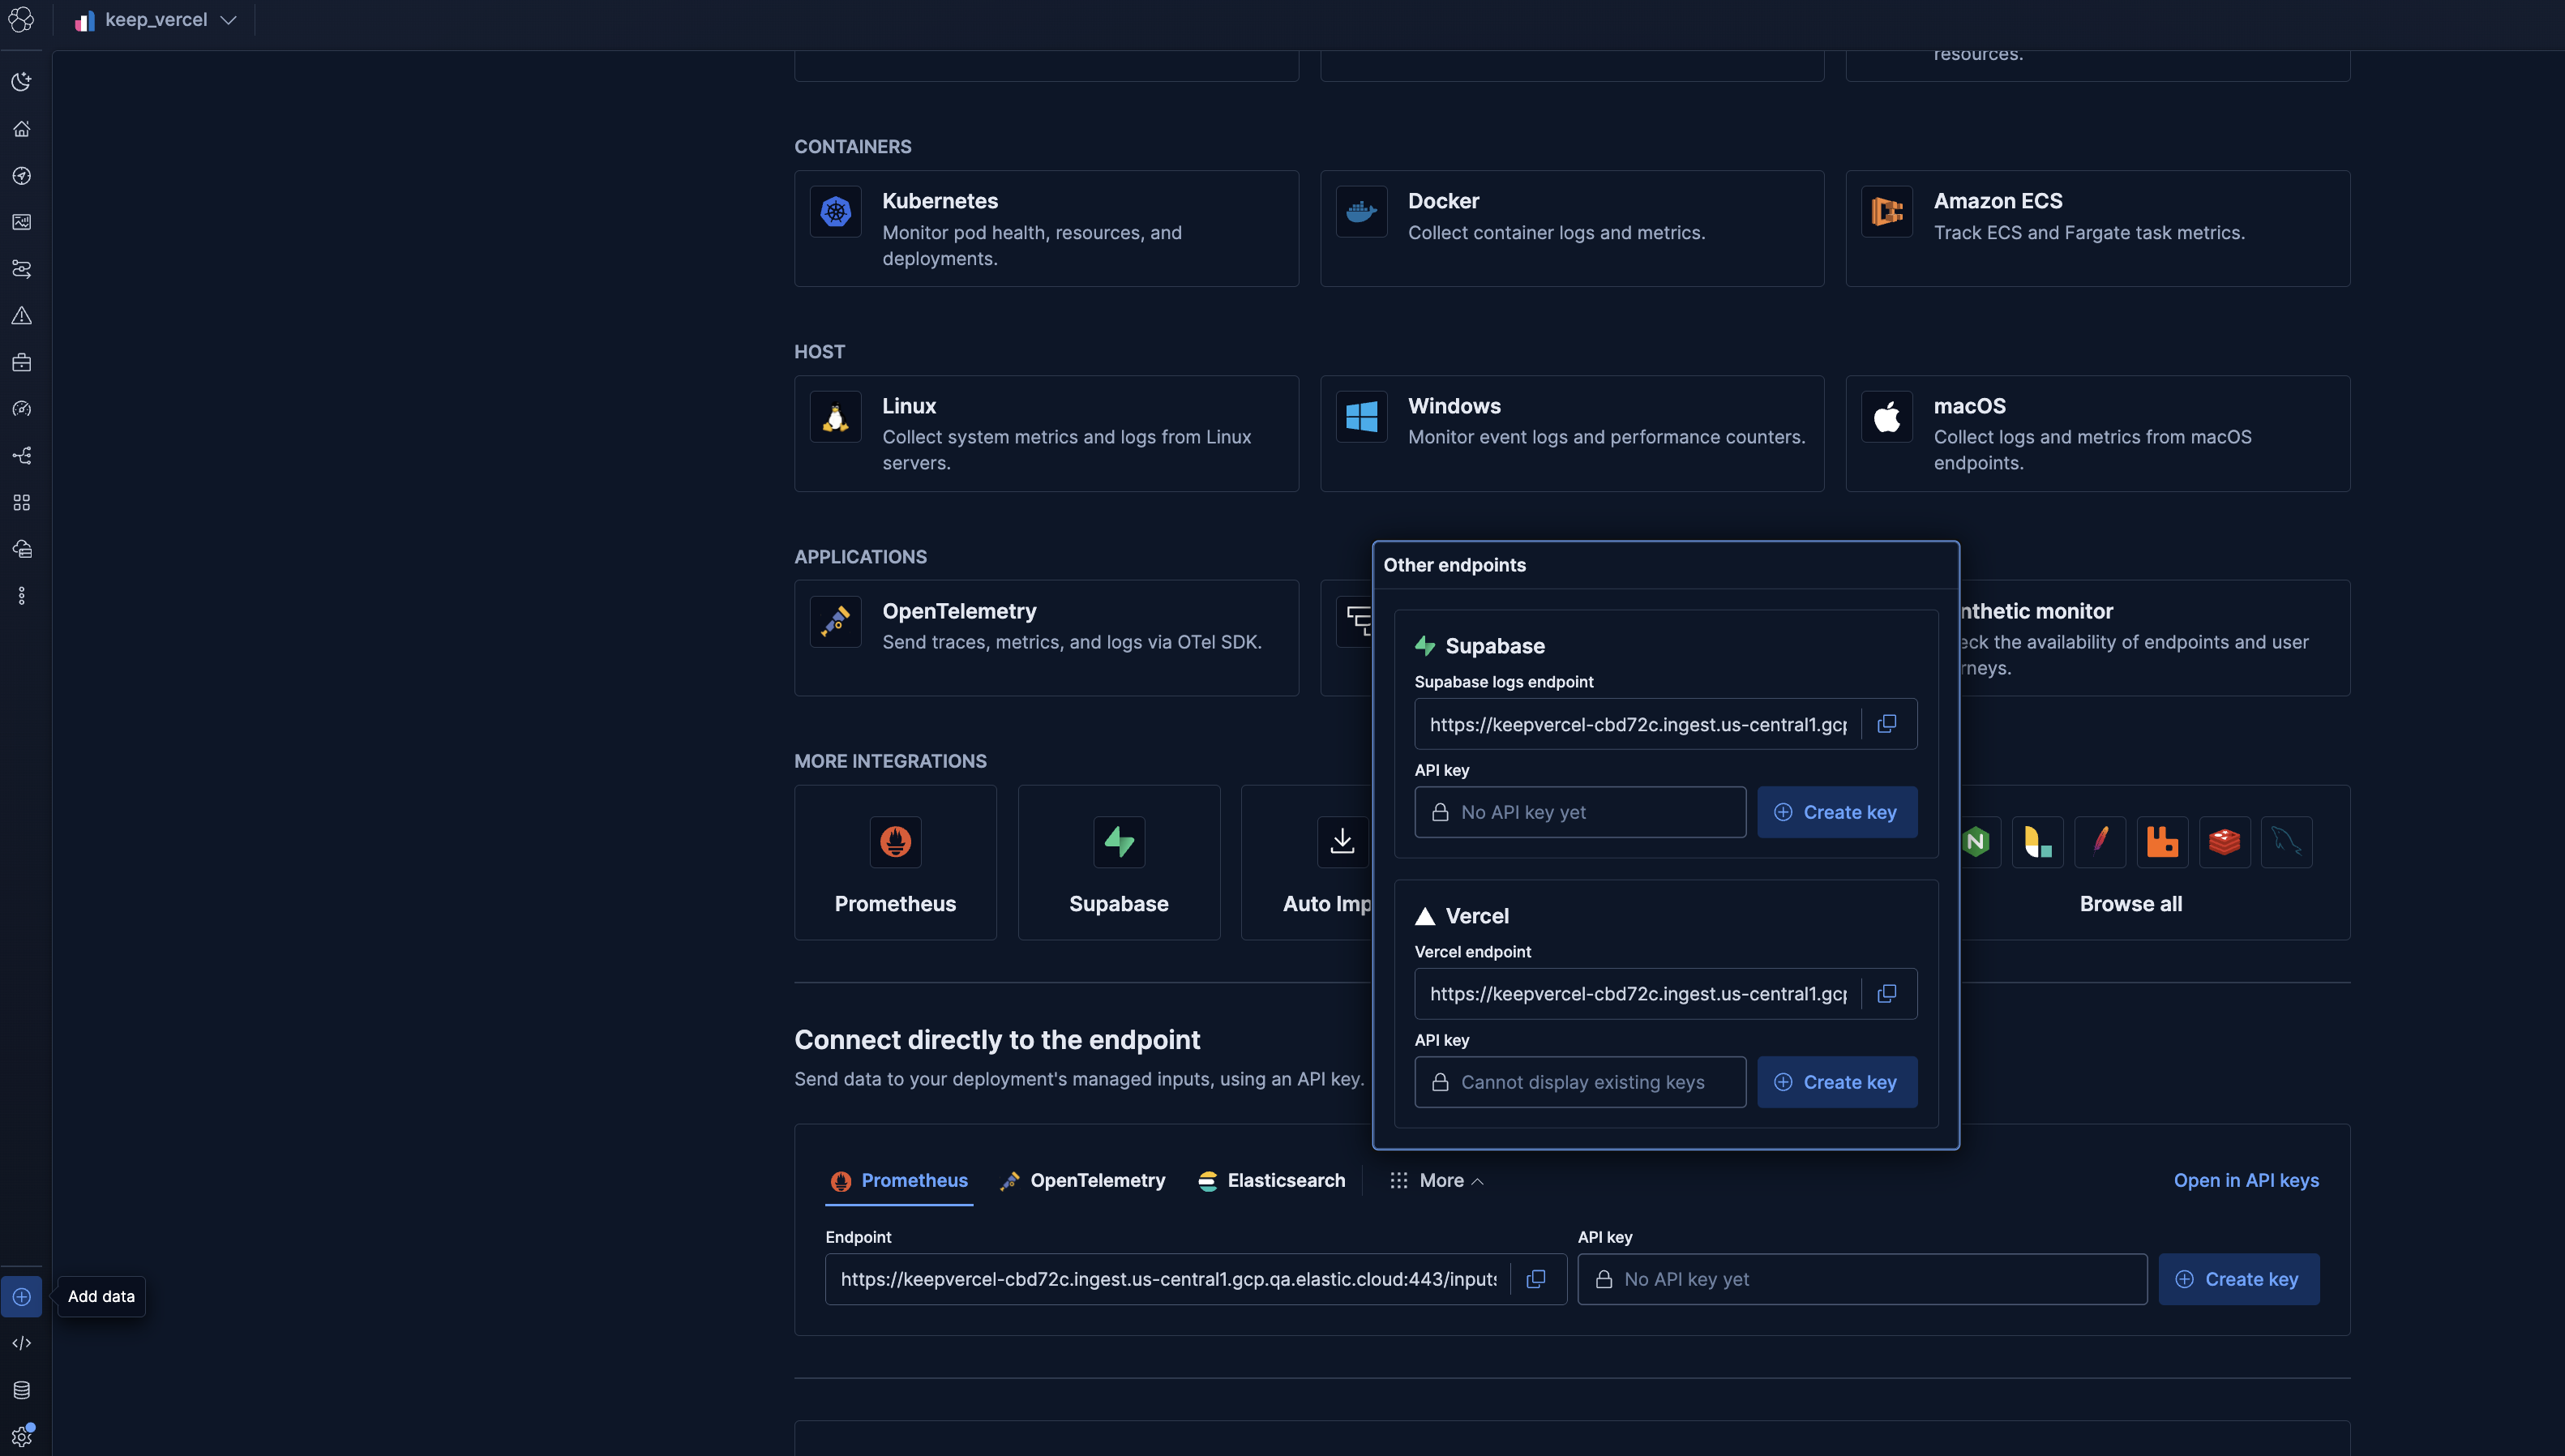2565x1456 pixels.
Task: Click the Redis red icon in Browse all
Action: click(2224, 842)
